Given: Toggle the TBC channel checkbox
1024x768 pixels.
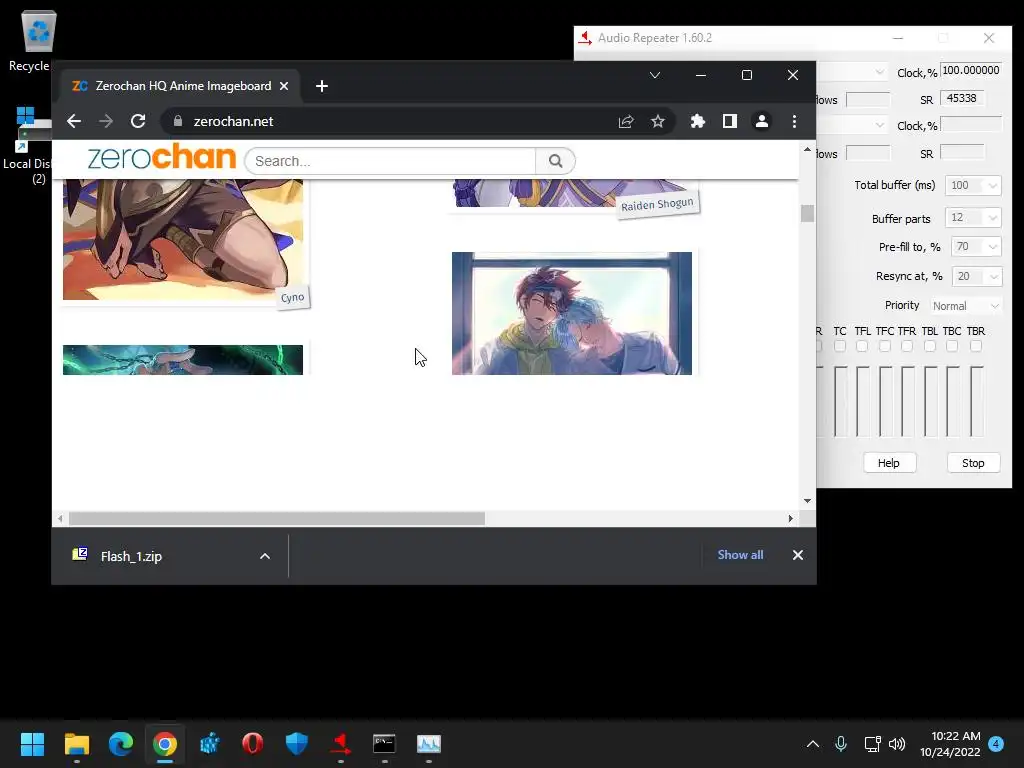Looking at the screenshot, I should click(952, 346).
